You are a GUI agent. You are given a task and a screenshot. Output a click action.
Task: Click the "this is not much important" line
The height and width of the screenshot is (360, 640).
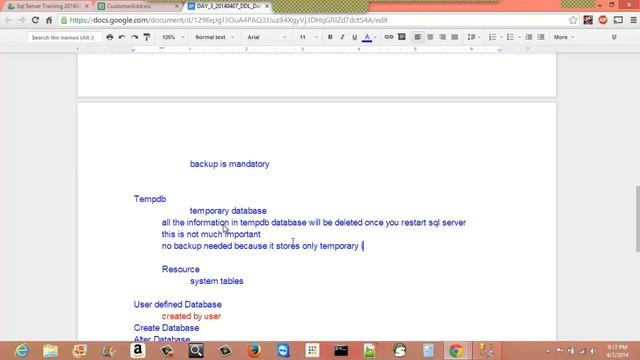point(211,234)
